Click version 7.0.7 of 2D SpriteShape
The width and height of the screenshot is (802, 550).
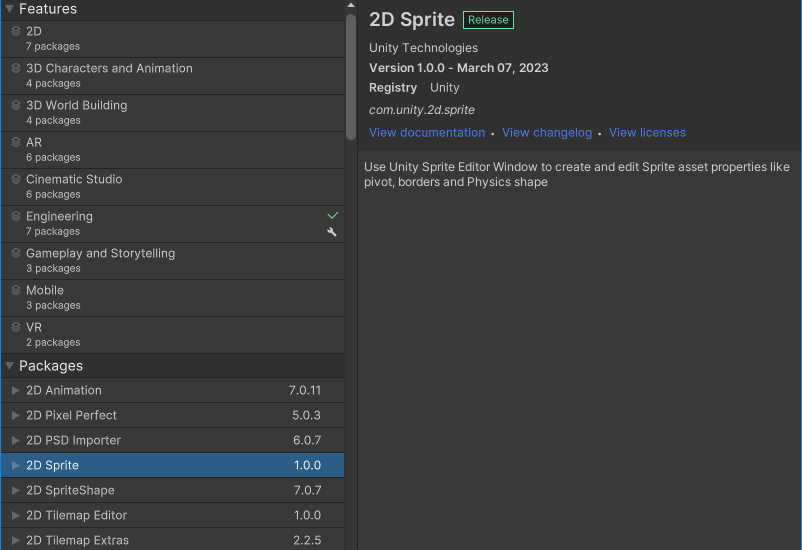click(307, 490)
